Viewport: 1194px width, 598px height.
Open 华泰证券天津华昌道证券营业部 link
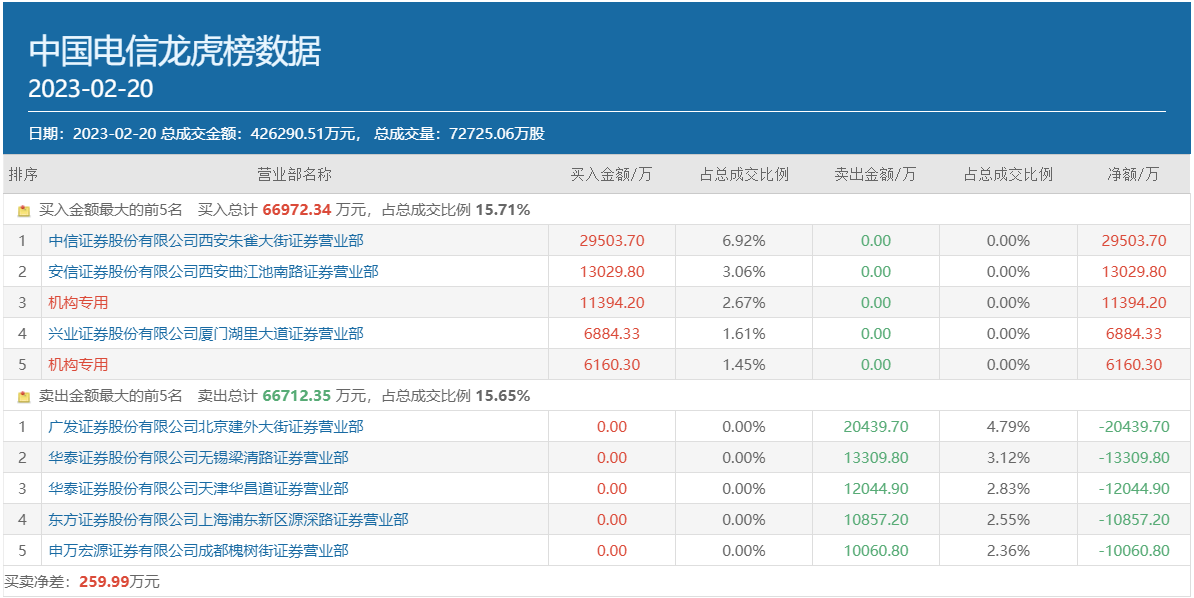tap(198, 489)
